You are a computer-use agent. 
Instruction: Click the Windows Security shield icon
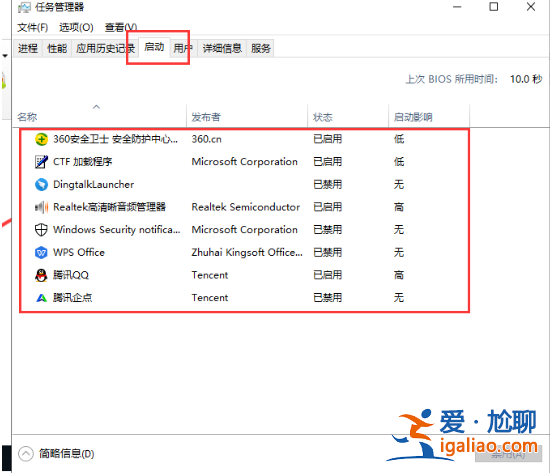tap(41, 230)
